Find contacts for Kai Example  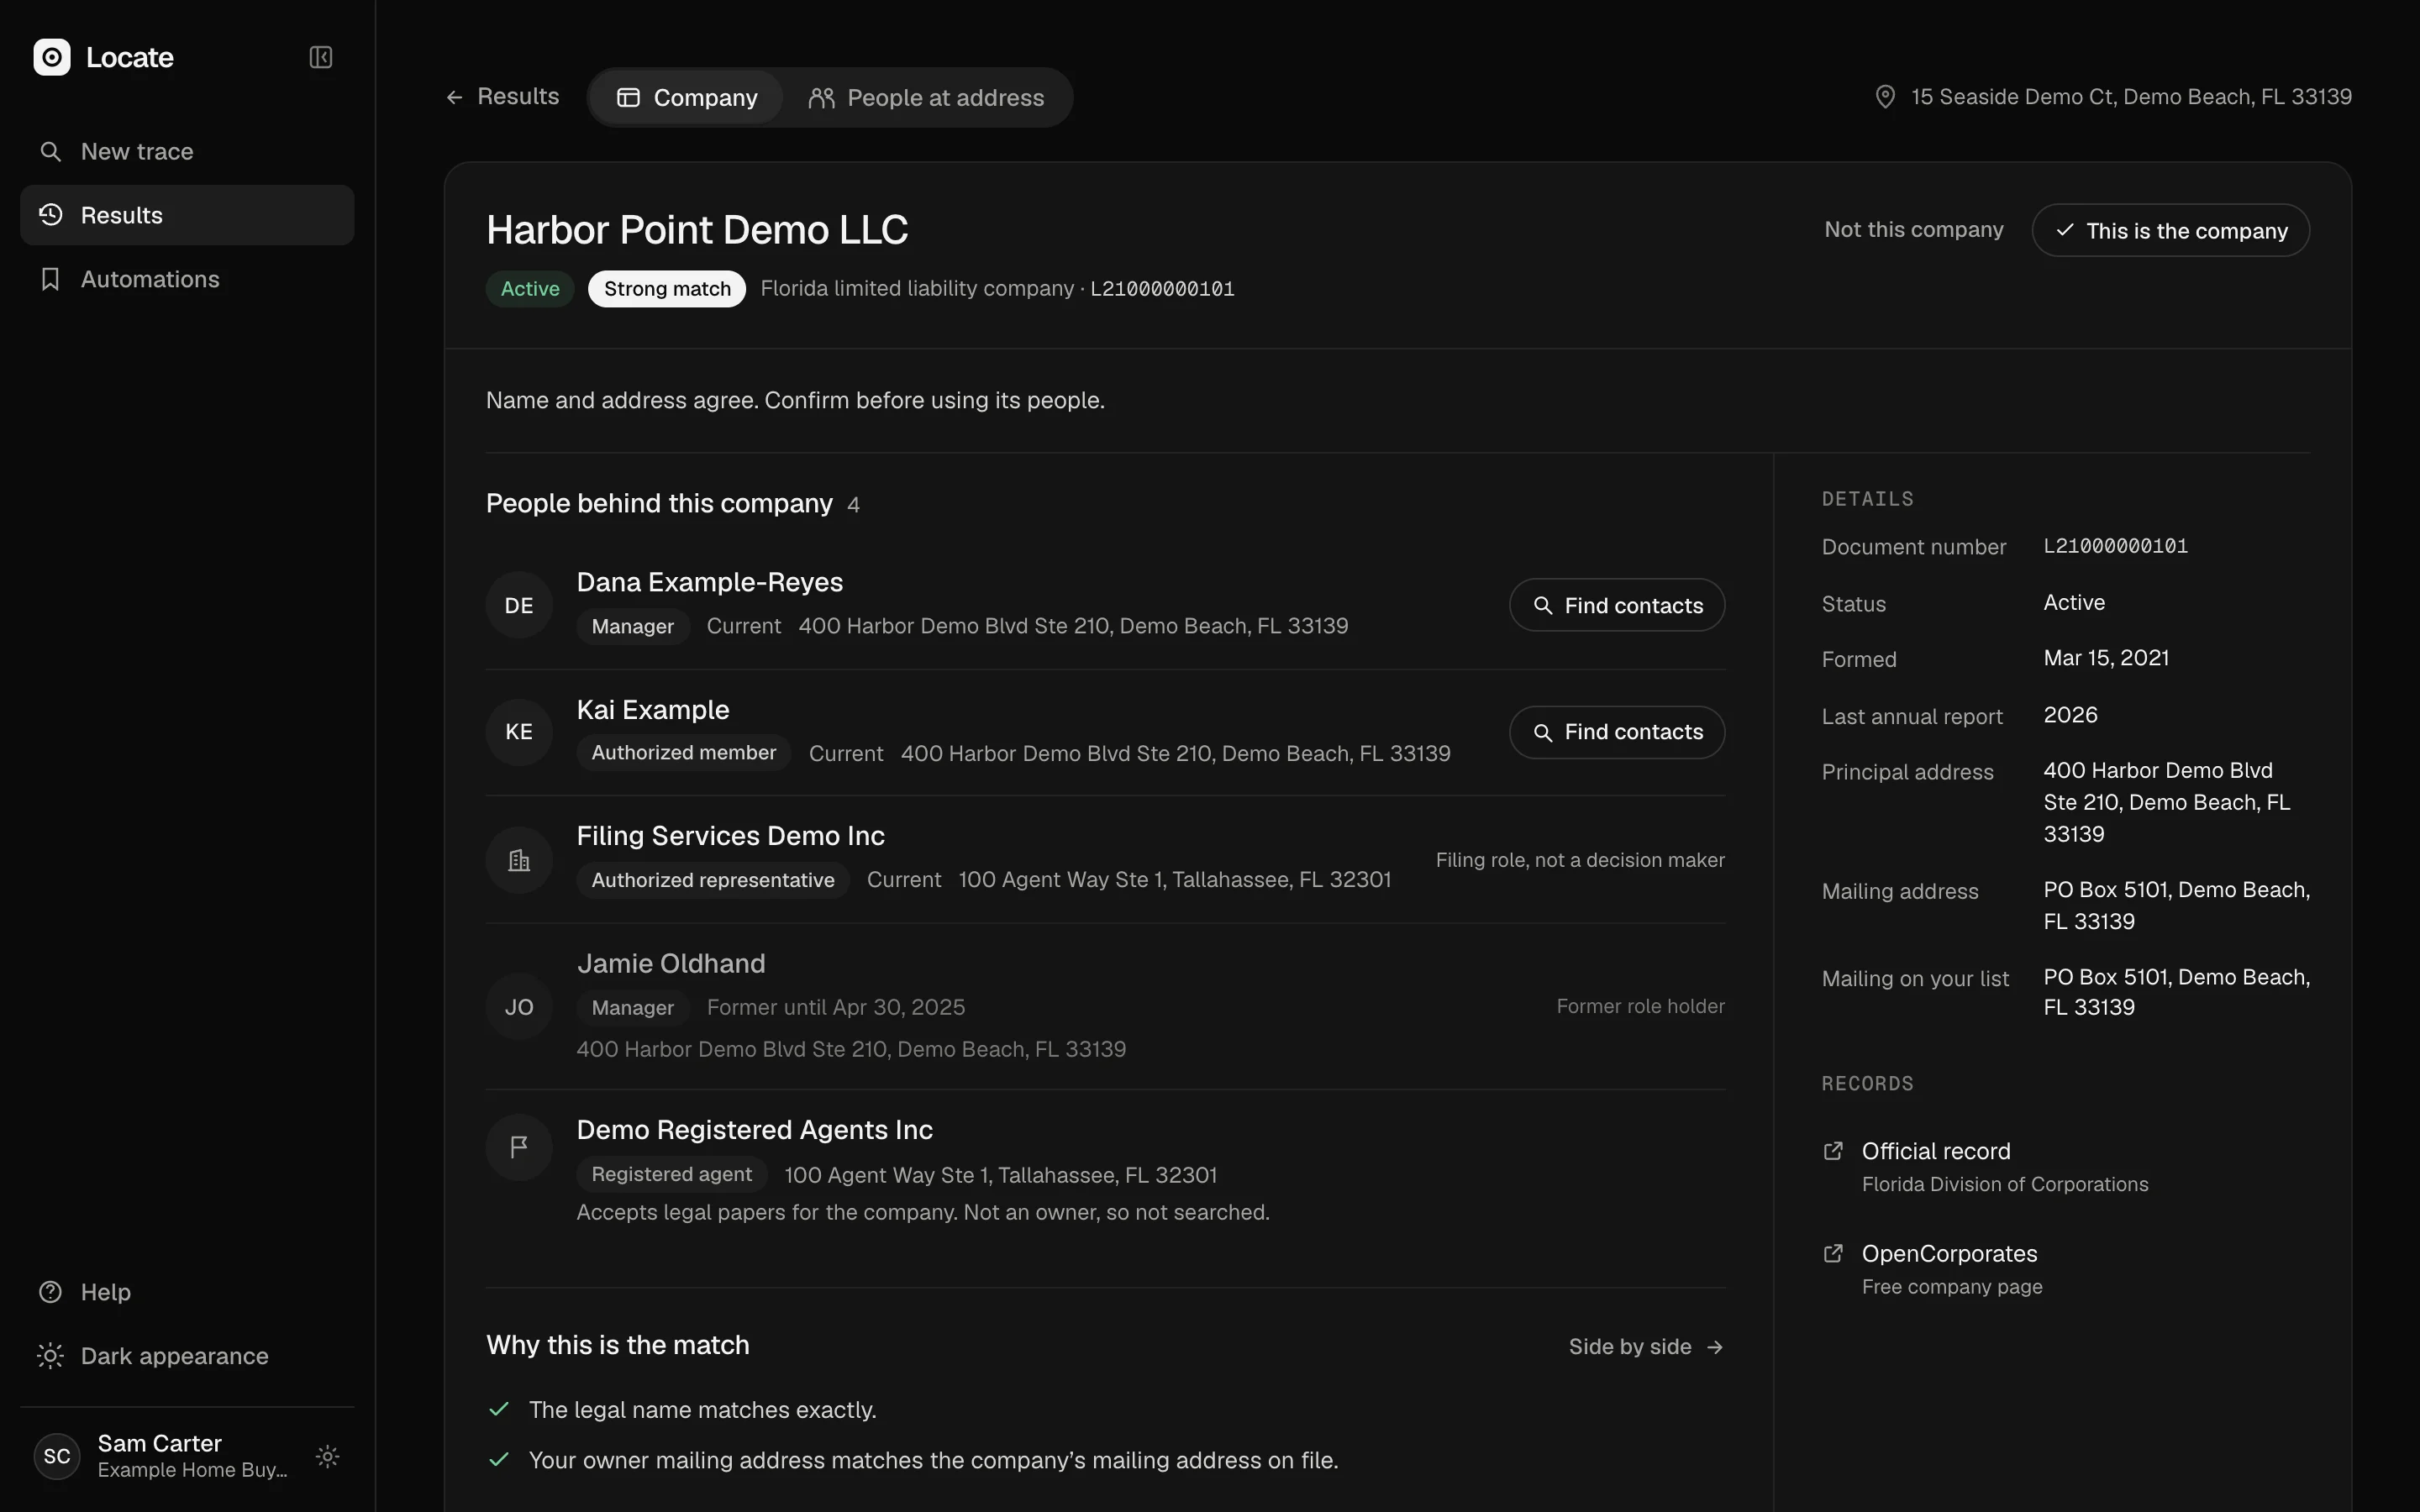(1616, 732)
